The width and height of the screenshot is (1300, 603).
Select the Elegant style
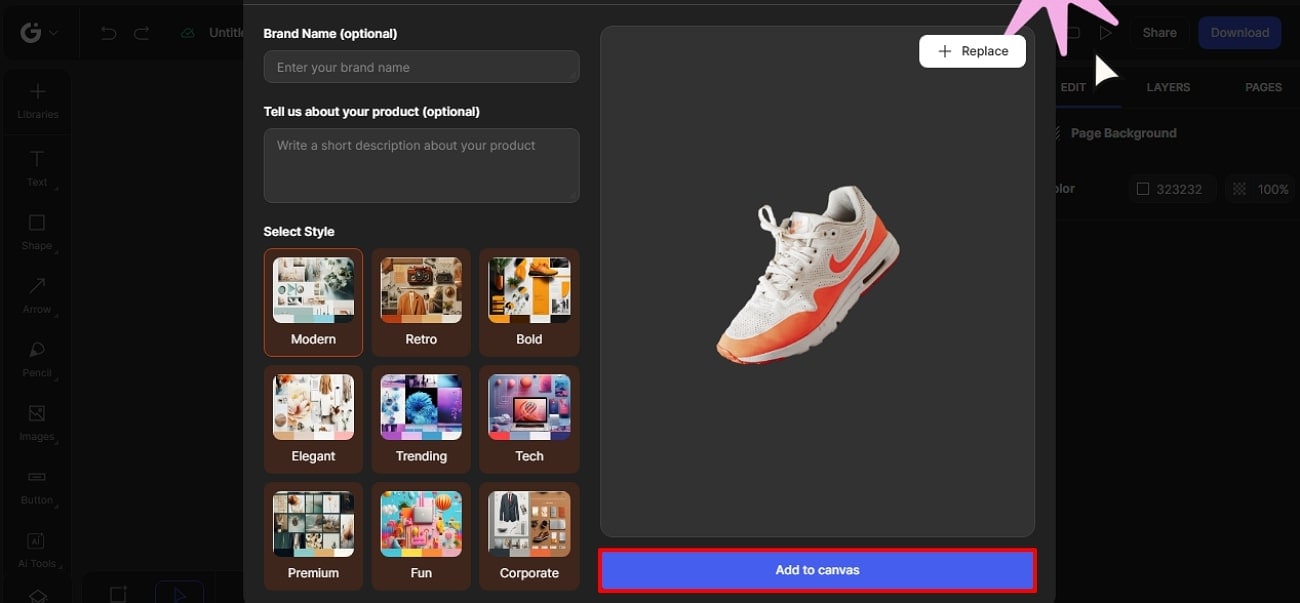[x=313, y=419]
